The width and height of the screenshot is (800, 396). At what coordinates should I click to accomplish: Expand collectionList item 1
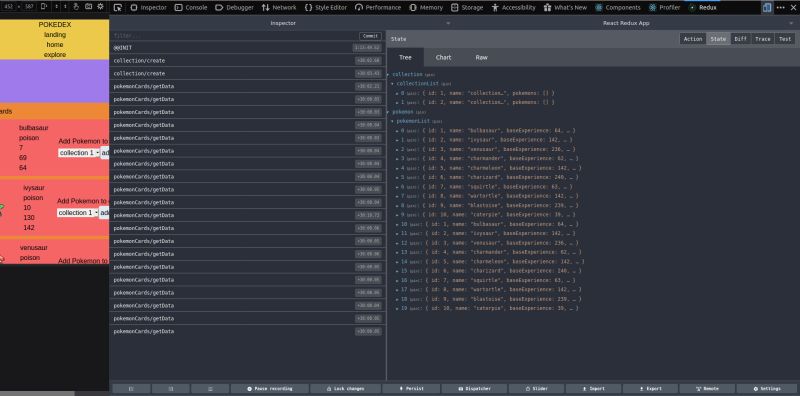click(397, 103)
